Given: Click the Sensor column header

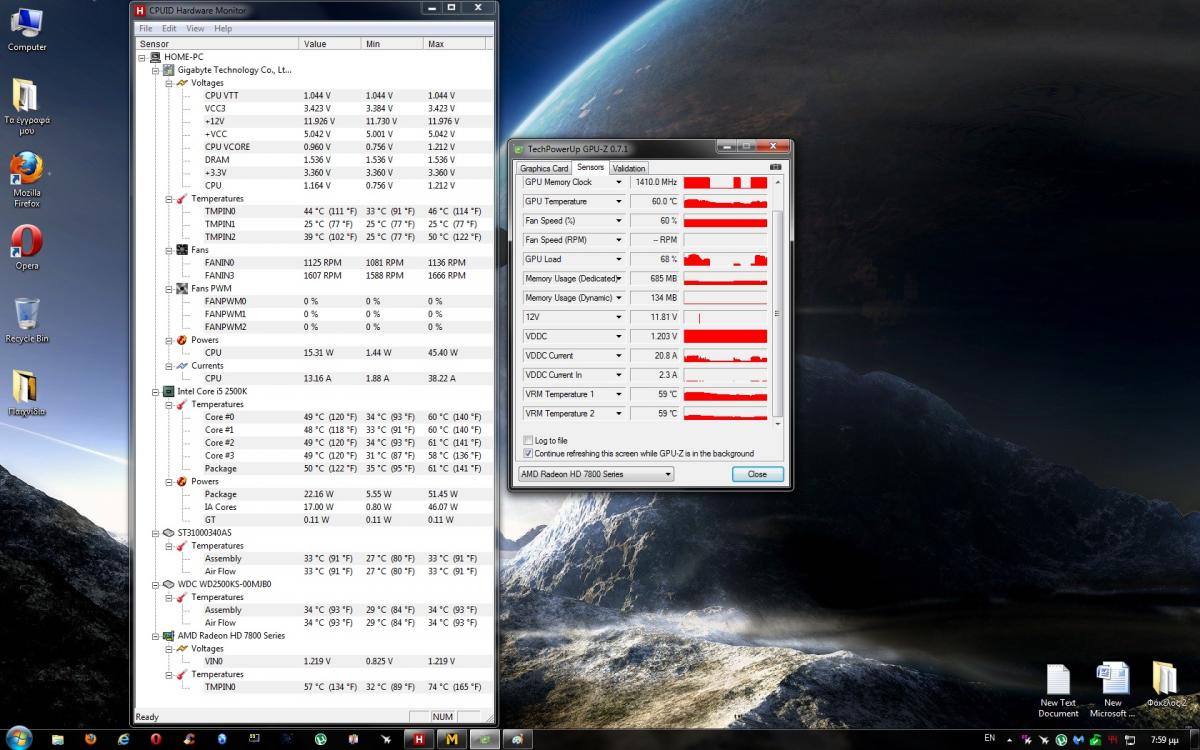Looking at the screenshot, I should pos(217,44).
